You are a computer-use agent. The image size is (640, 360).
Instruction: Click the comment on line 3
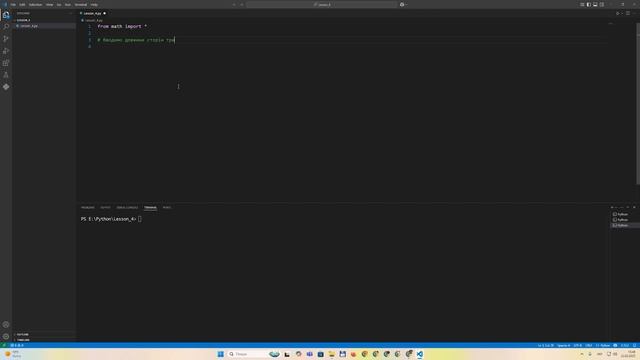point(136,40)
